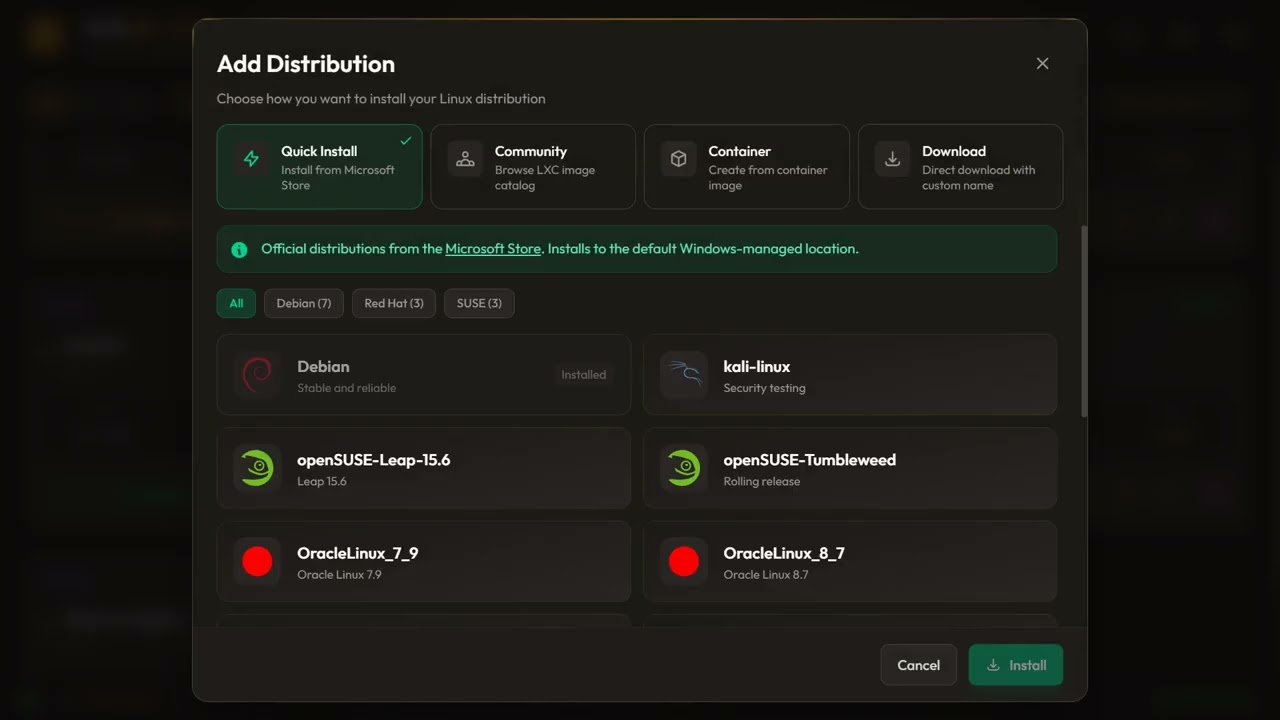Click the Quick Install lightning bolt icon

click(x=251, y=159)
